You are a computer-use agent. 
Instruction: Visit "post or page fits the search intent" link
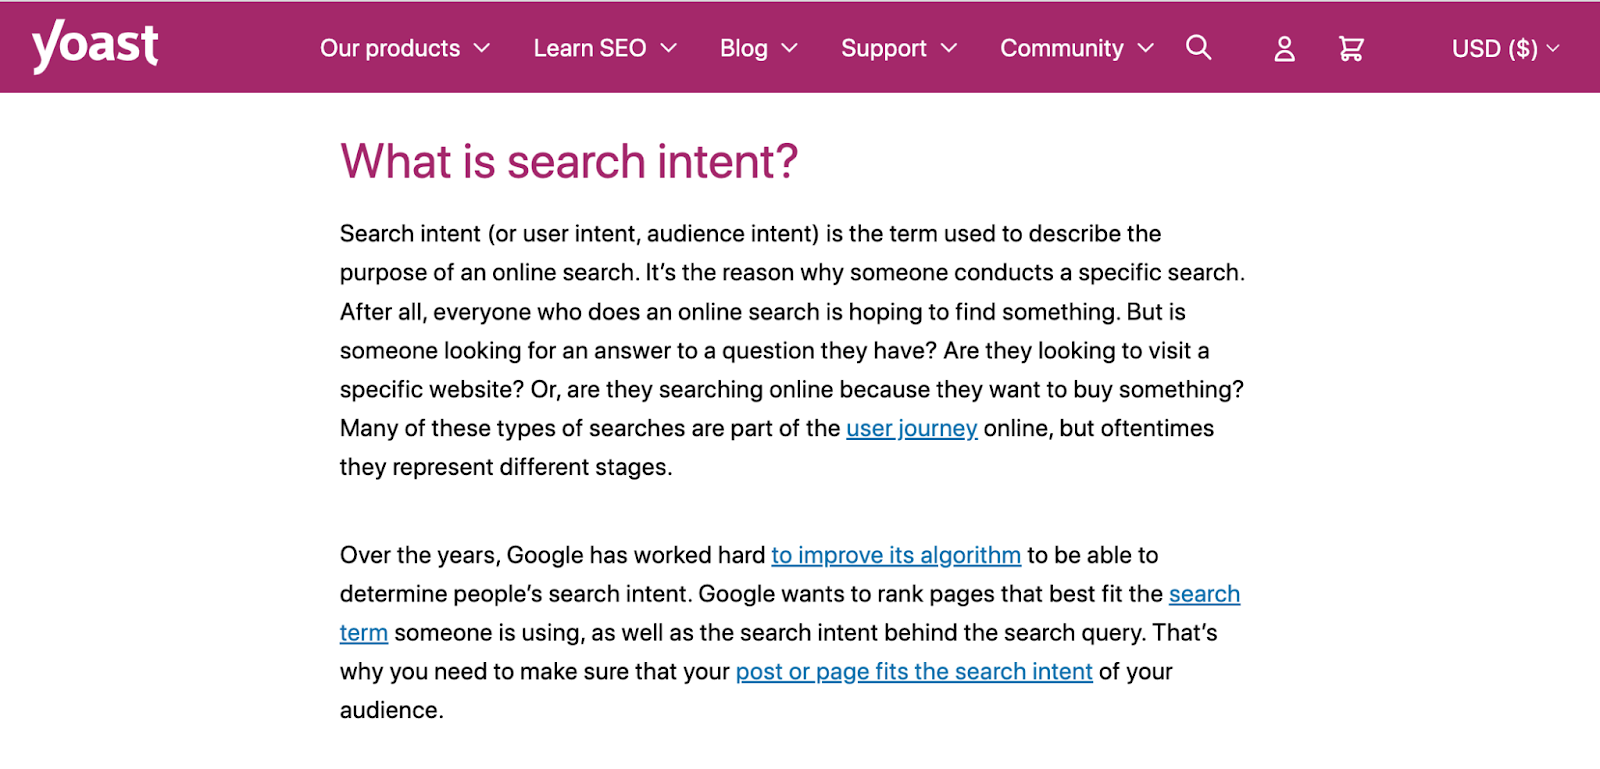point(914,672)
